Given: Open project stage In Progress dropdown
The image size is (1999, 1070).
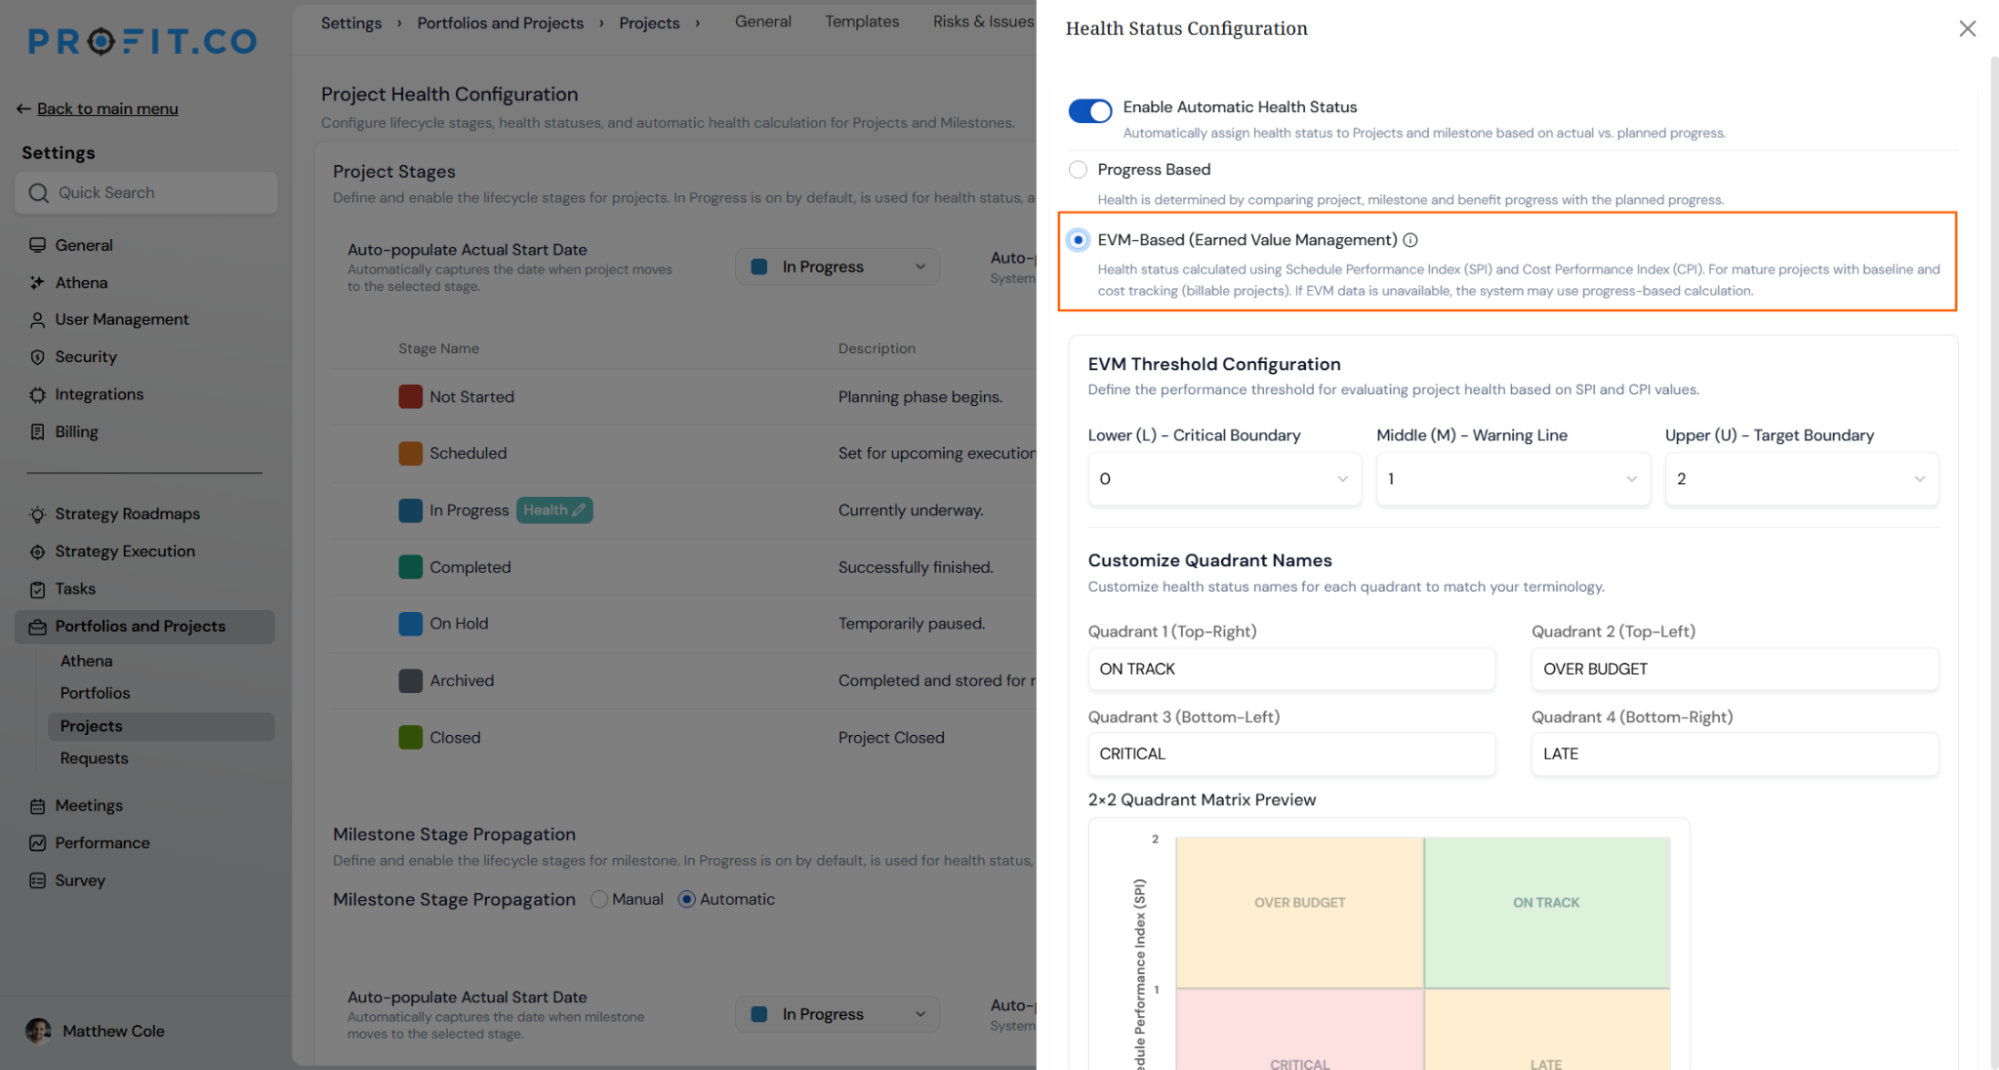Looking at the screenshot, I should click(x=837, y=267).
